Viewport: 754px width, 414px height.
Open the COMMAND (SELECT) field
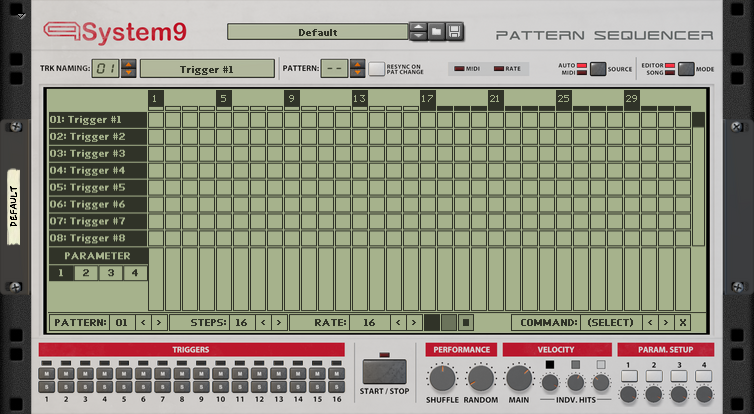tap(611, 323)
